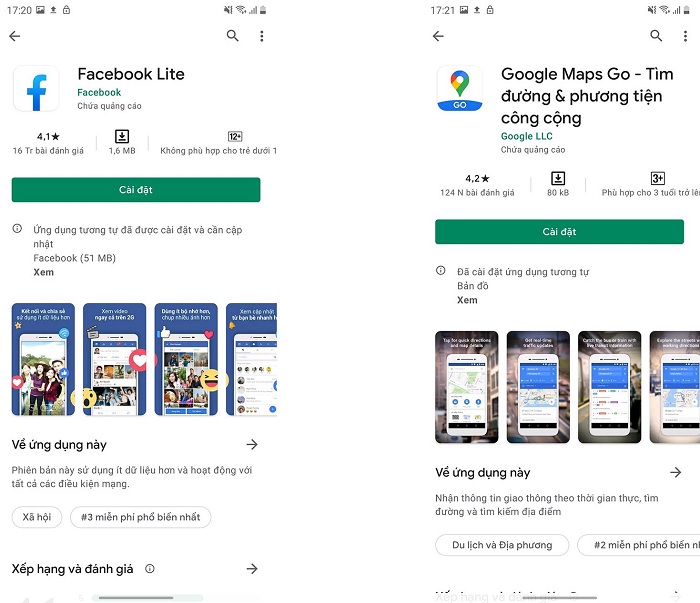Open search on Facebook Lite page
The height and width of the screenshot is (603, 700).
coord(232,36)
